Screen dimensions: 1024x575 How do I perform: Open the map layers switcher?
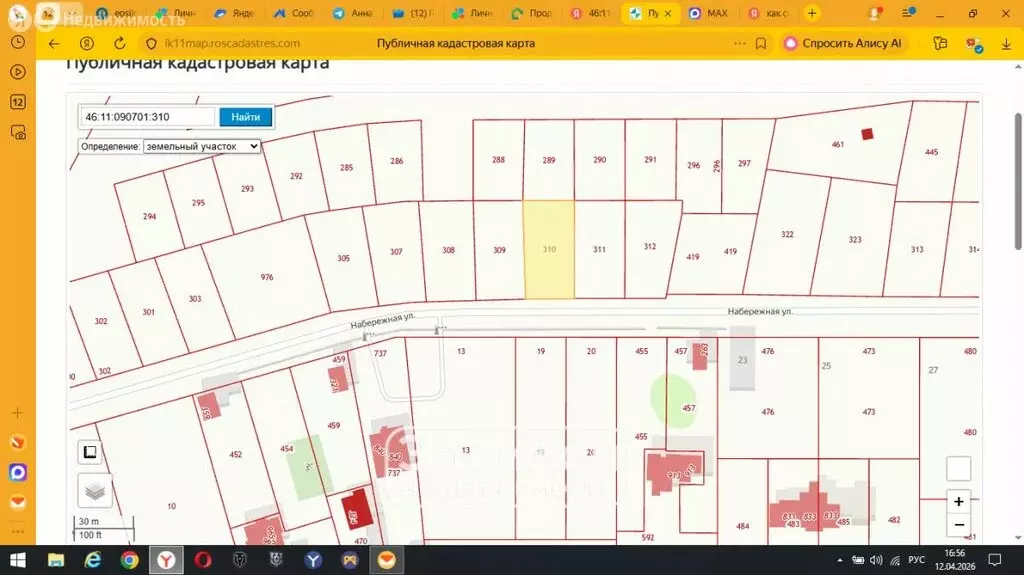[x=95, y=490]
